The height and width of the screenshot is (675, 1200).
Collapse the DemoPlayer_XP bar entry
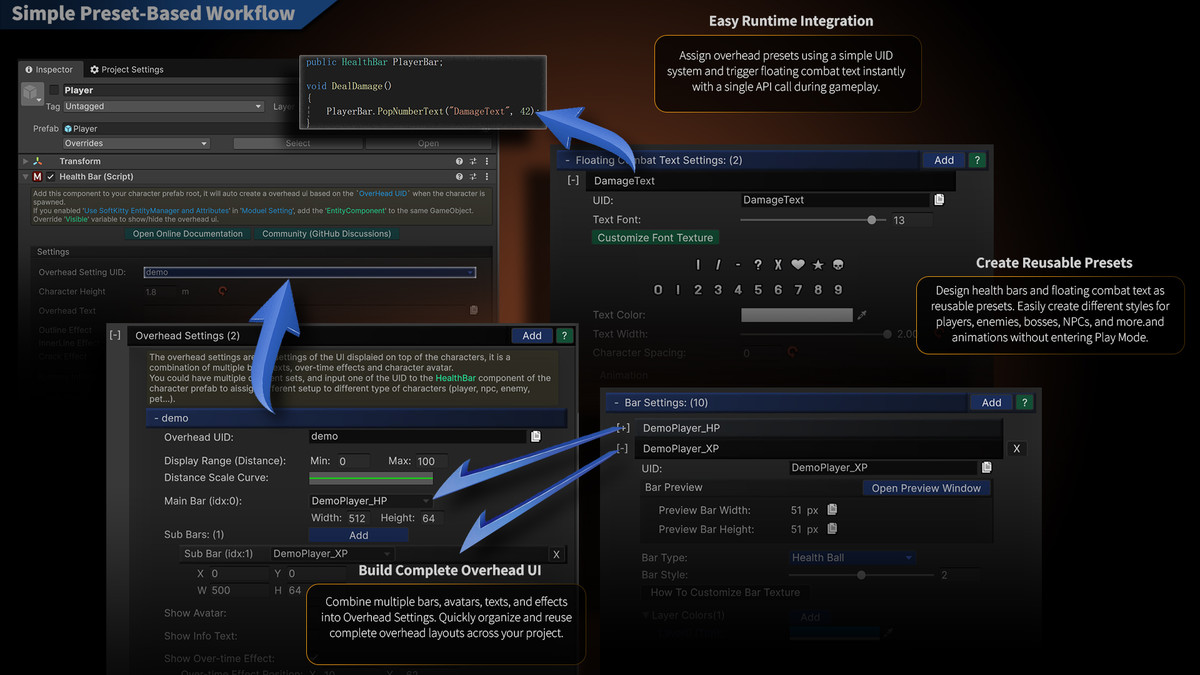pyautogui.click(x=622, y=449)
